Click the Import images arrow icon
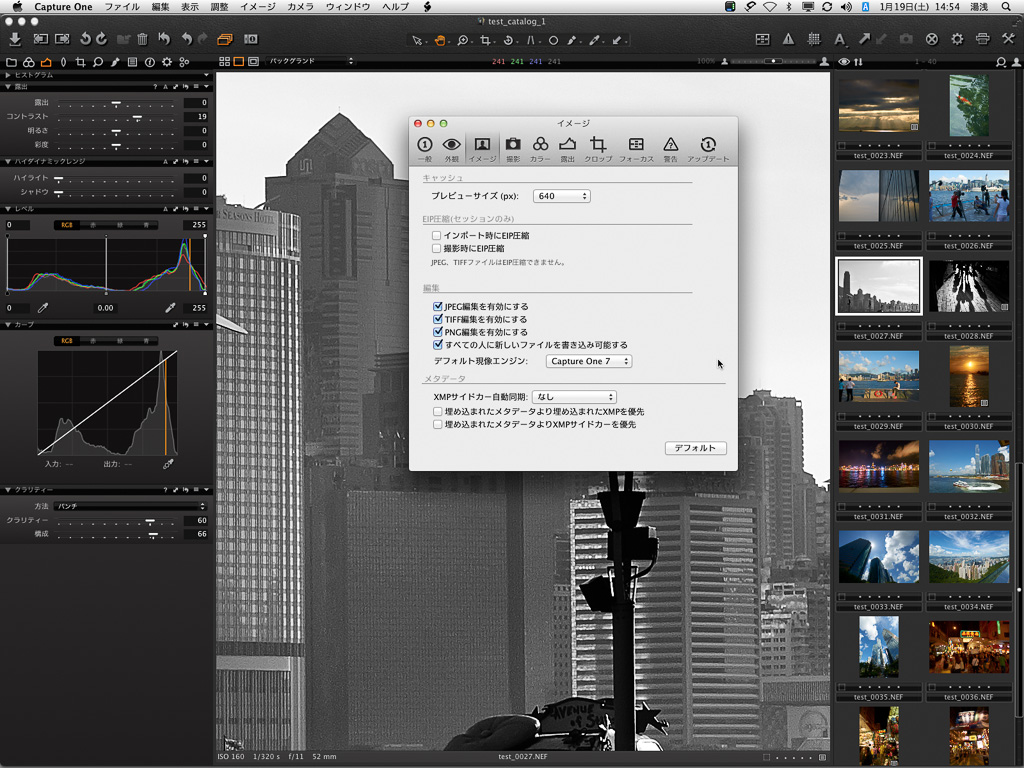Screen dimensions: 1024x768 click(x=15, y=39)
